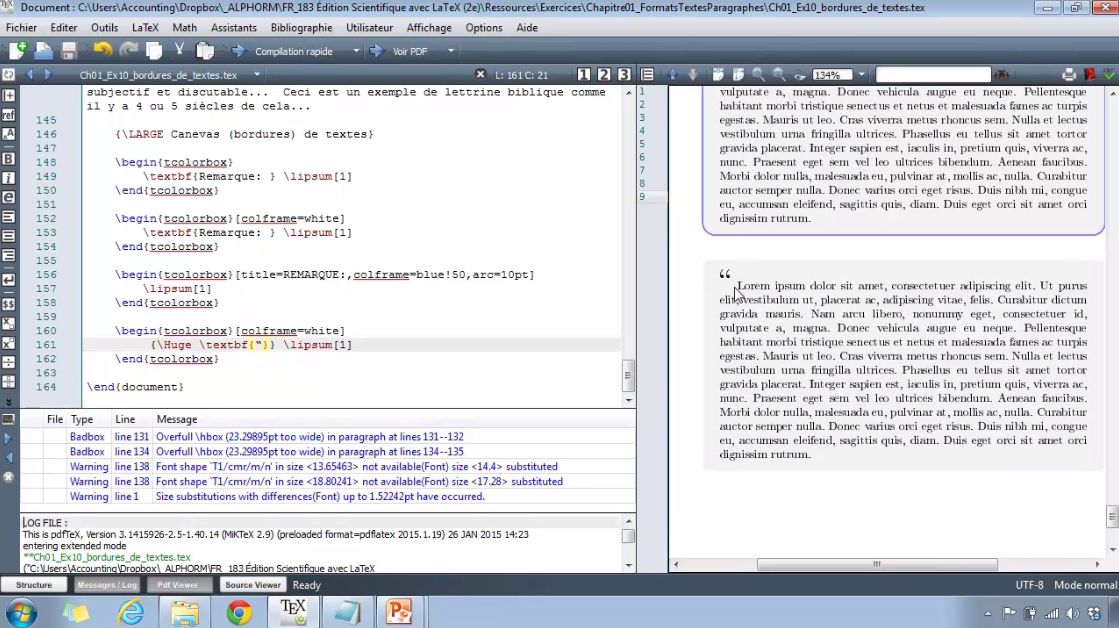
Task: Toggle the Structure panel at the bottom
Action: coord(35,584)
